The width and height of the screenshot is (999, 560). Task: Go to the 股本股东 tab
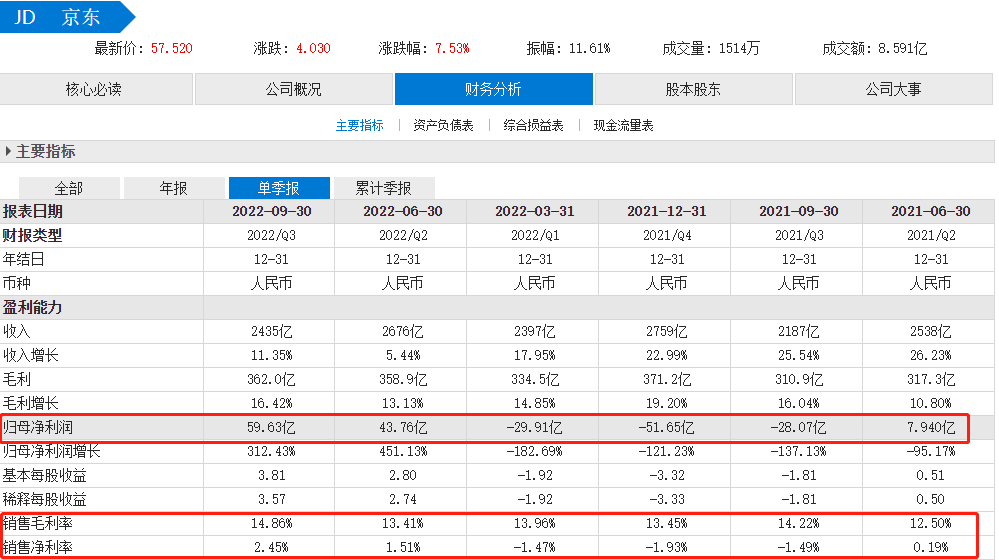(x=693, y=89)
